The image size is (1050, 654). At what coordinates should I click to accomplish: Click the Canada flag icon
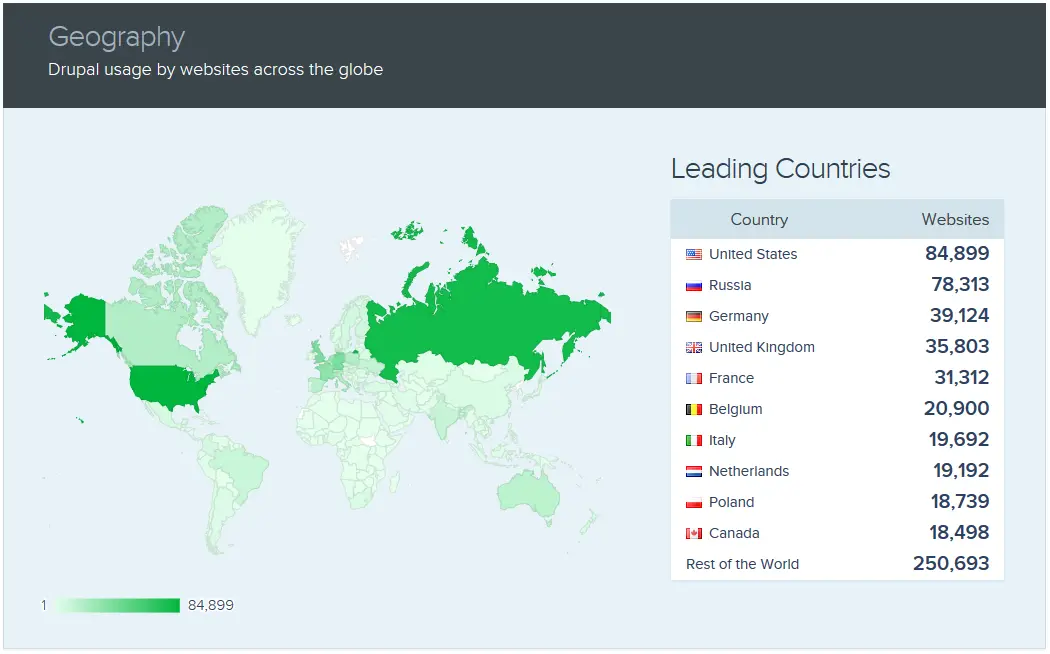[694, 533]
